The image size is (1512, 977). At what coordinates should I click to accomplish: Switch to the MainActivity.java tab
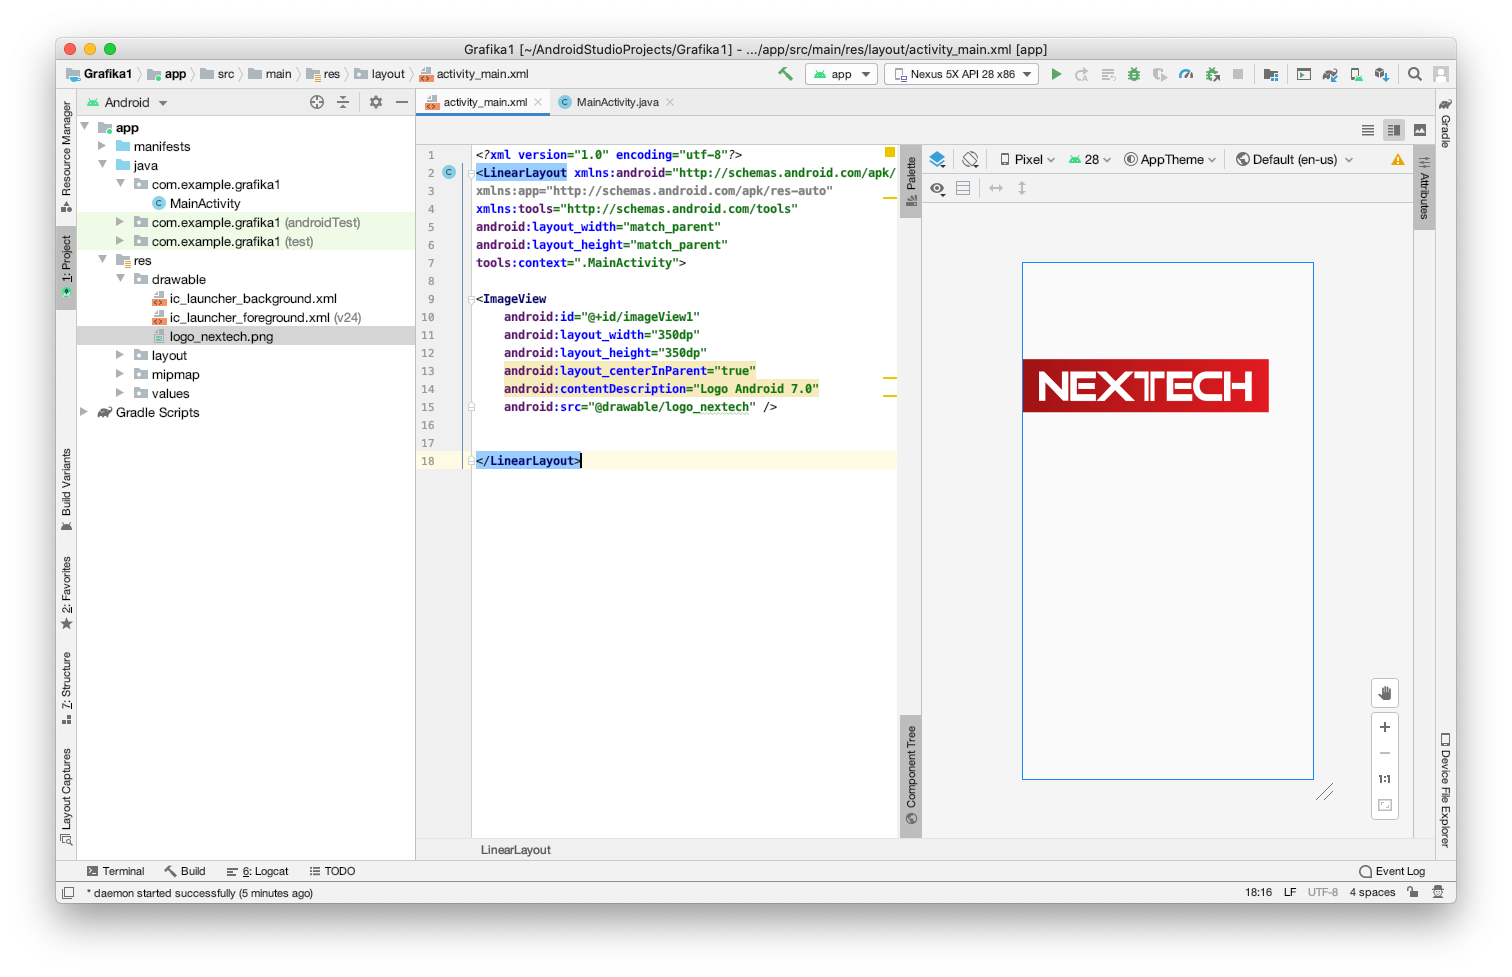[616, 102]
